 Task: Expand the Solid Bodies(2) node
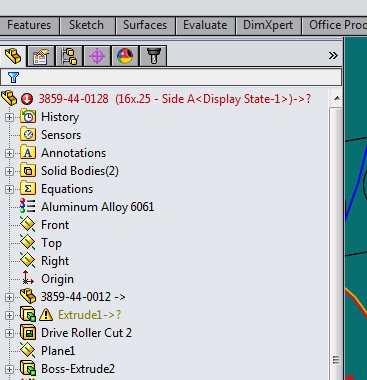coord(9,171)
